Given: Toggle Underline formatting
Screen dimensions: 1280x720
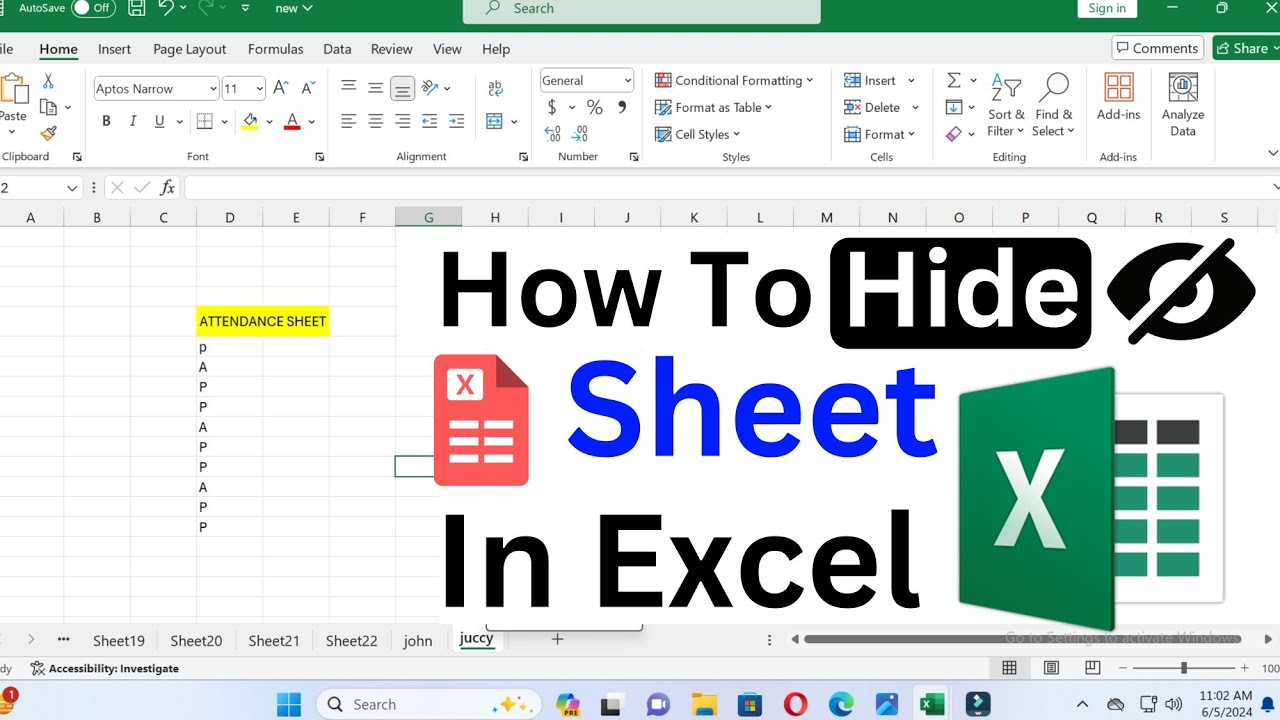Looking at the screenshot, I should click(159, 121).
